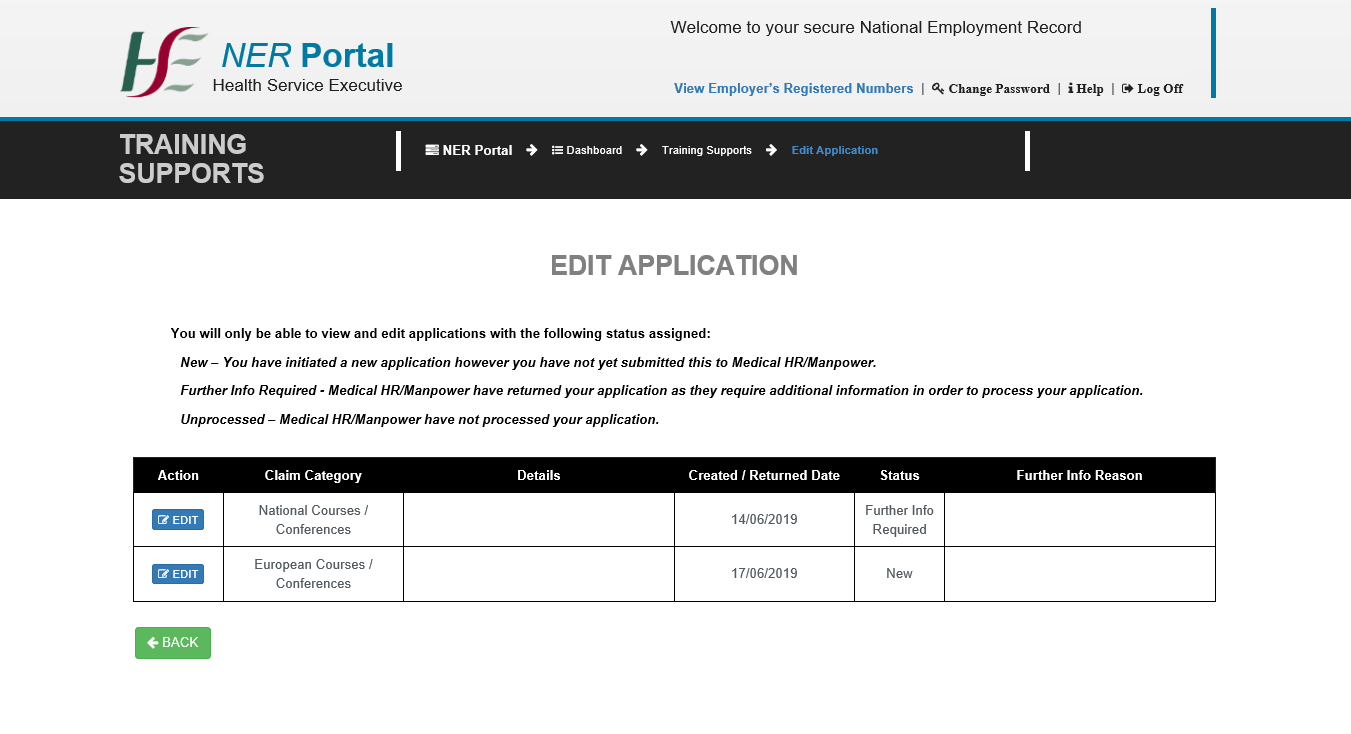Click the Further Info Required description line

click(x=662, y=391)
